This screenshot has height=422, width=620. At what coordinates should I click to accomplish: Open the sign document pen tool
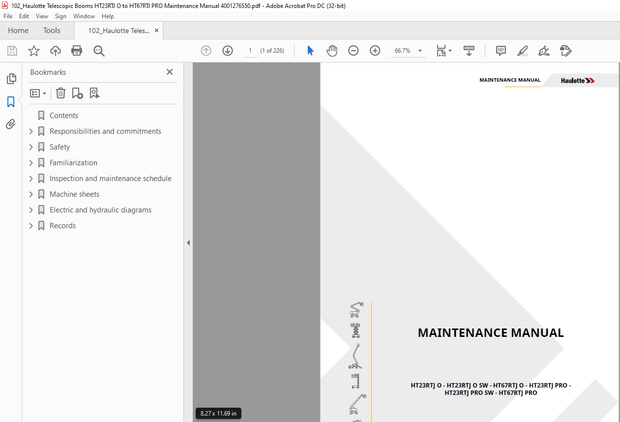(x=544, y=51)
